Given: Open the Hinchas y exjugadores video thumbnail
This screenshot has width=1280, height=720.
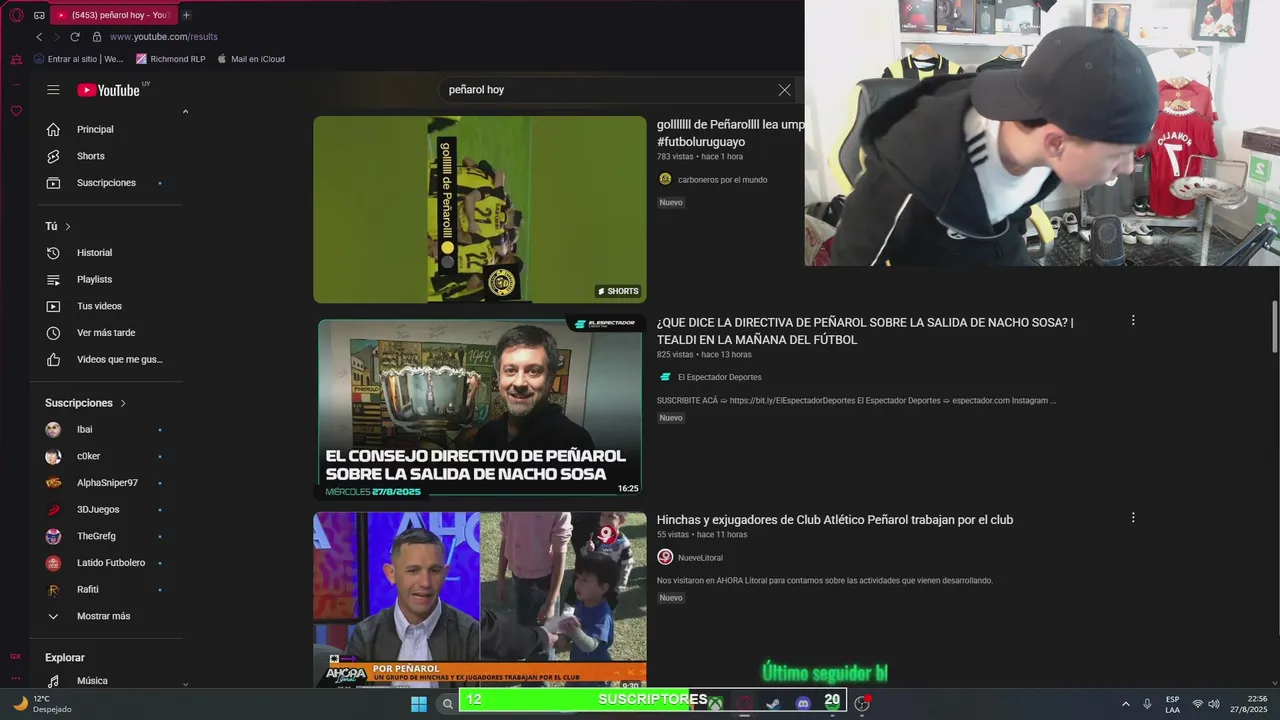Looking at the screenshot, I should point(480,600).
